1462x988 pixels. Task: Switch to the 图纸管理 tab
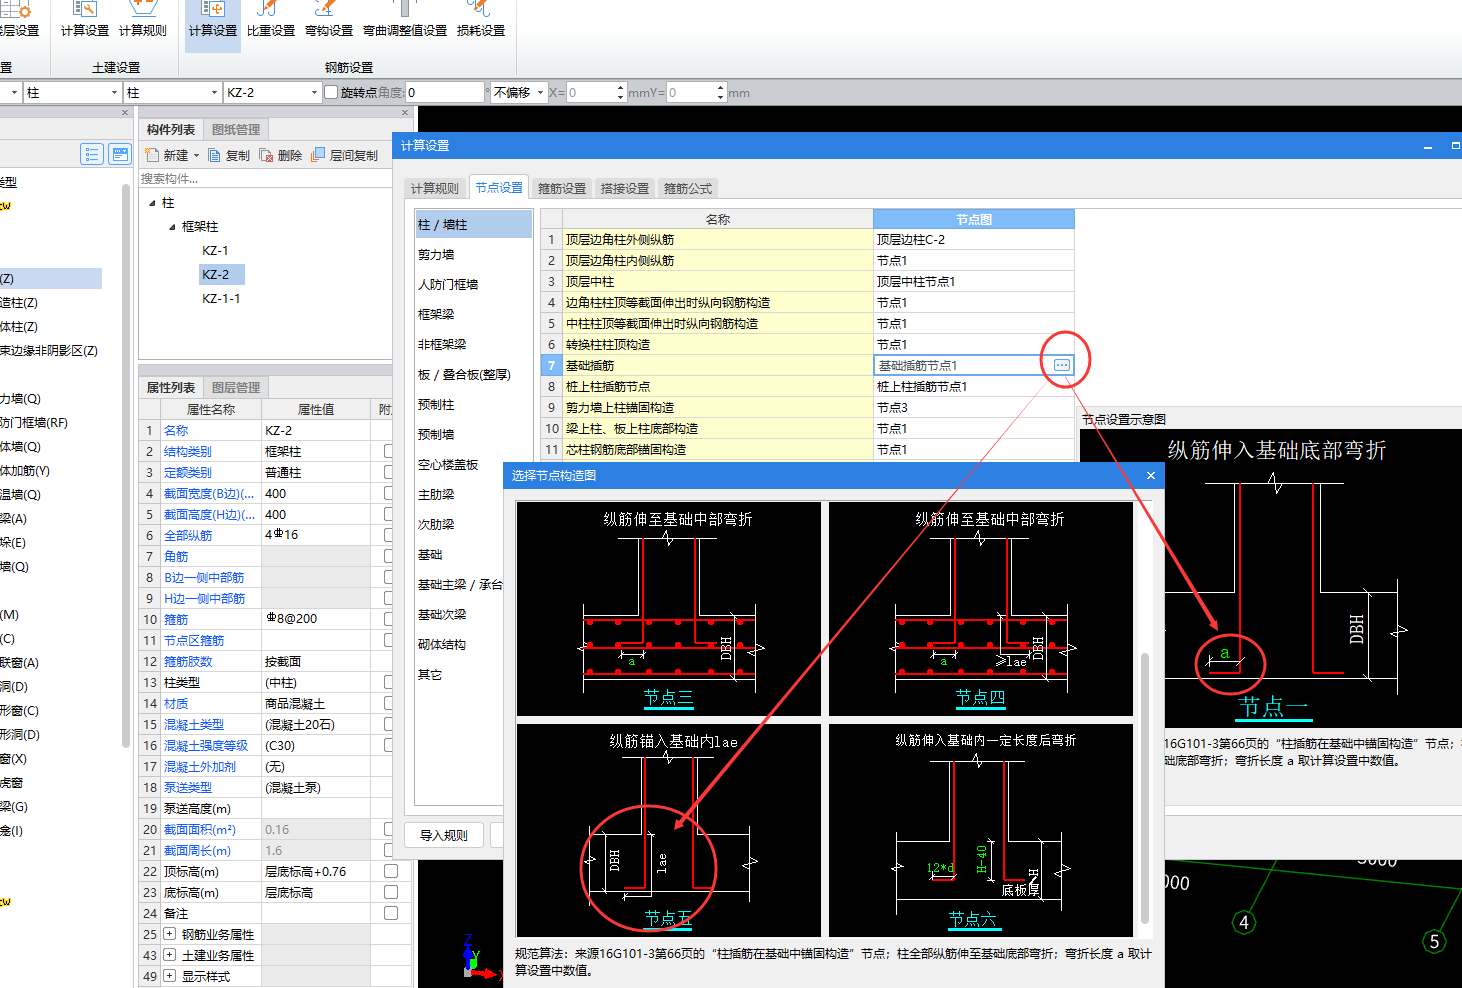point(236,129)
